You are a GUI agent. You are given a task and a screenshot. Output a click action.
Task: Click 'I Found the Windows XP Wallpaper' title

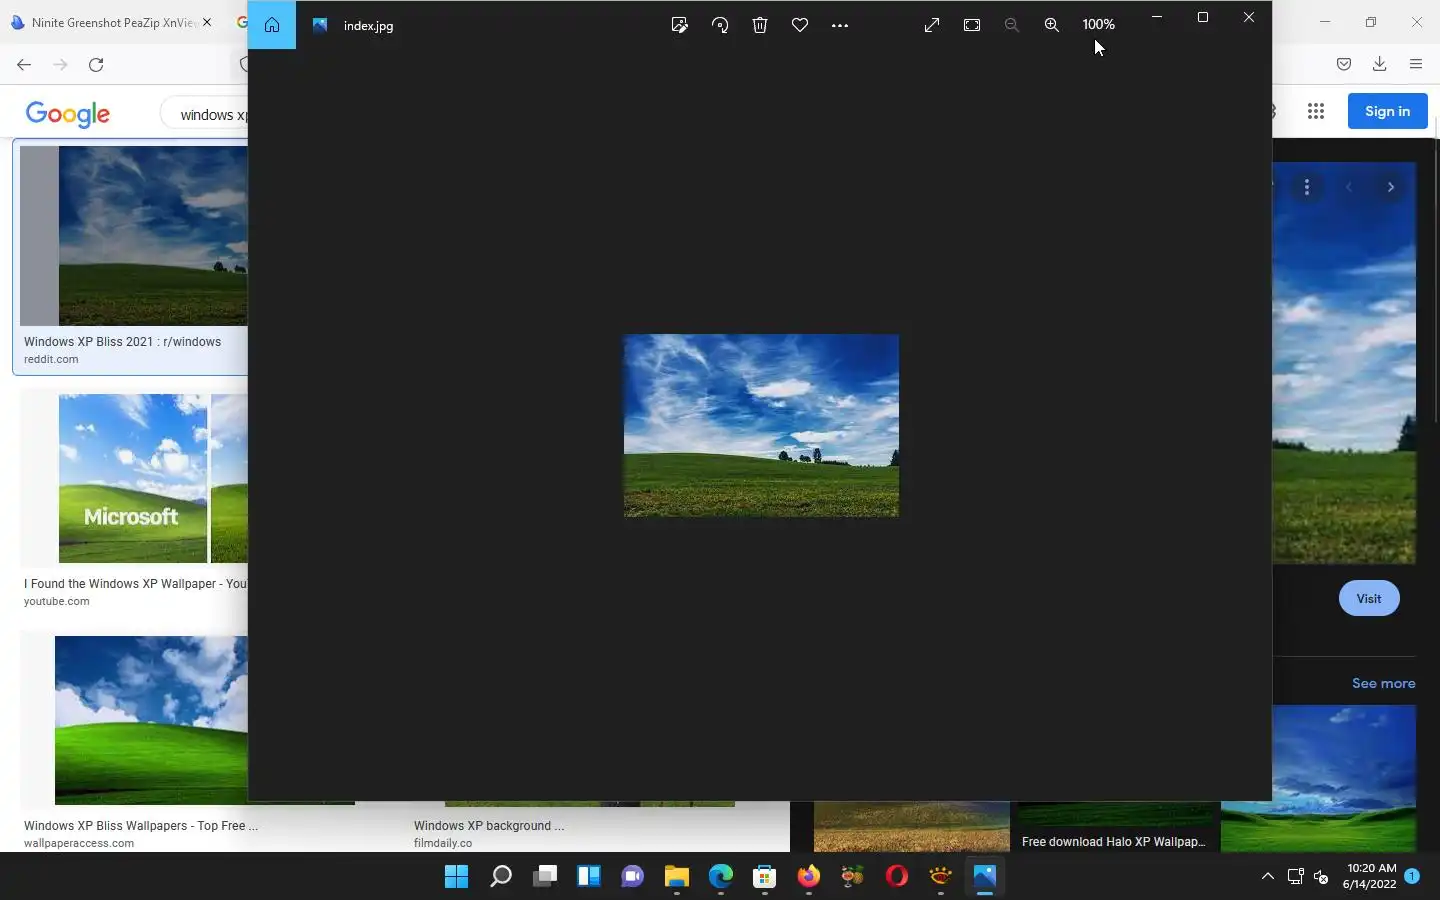(x=135, y=583)
